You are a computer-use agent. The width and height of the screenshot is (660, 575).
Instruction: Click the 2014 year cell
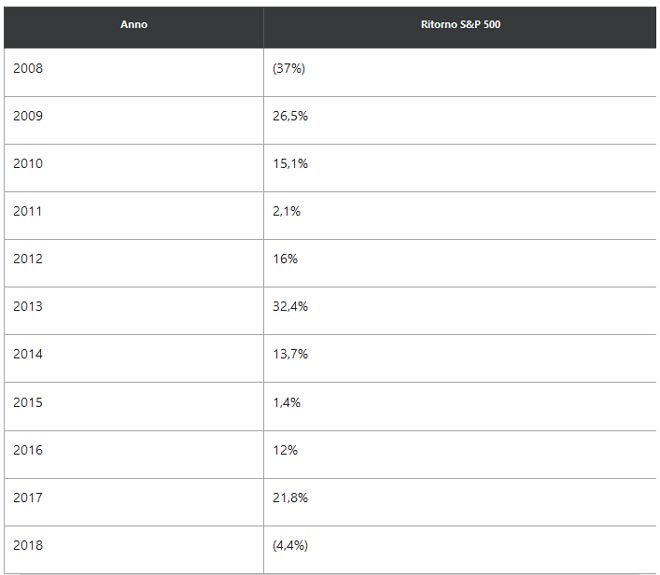pyautogui.click(x=28, y=354)
